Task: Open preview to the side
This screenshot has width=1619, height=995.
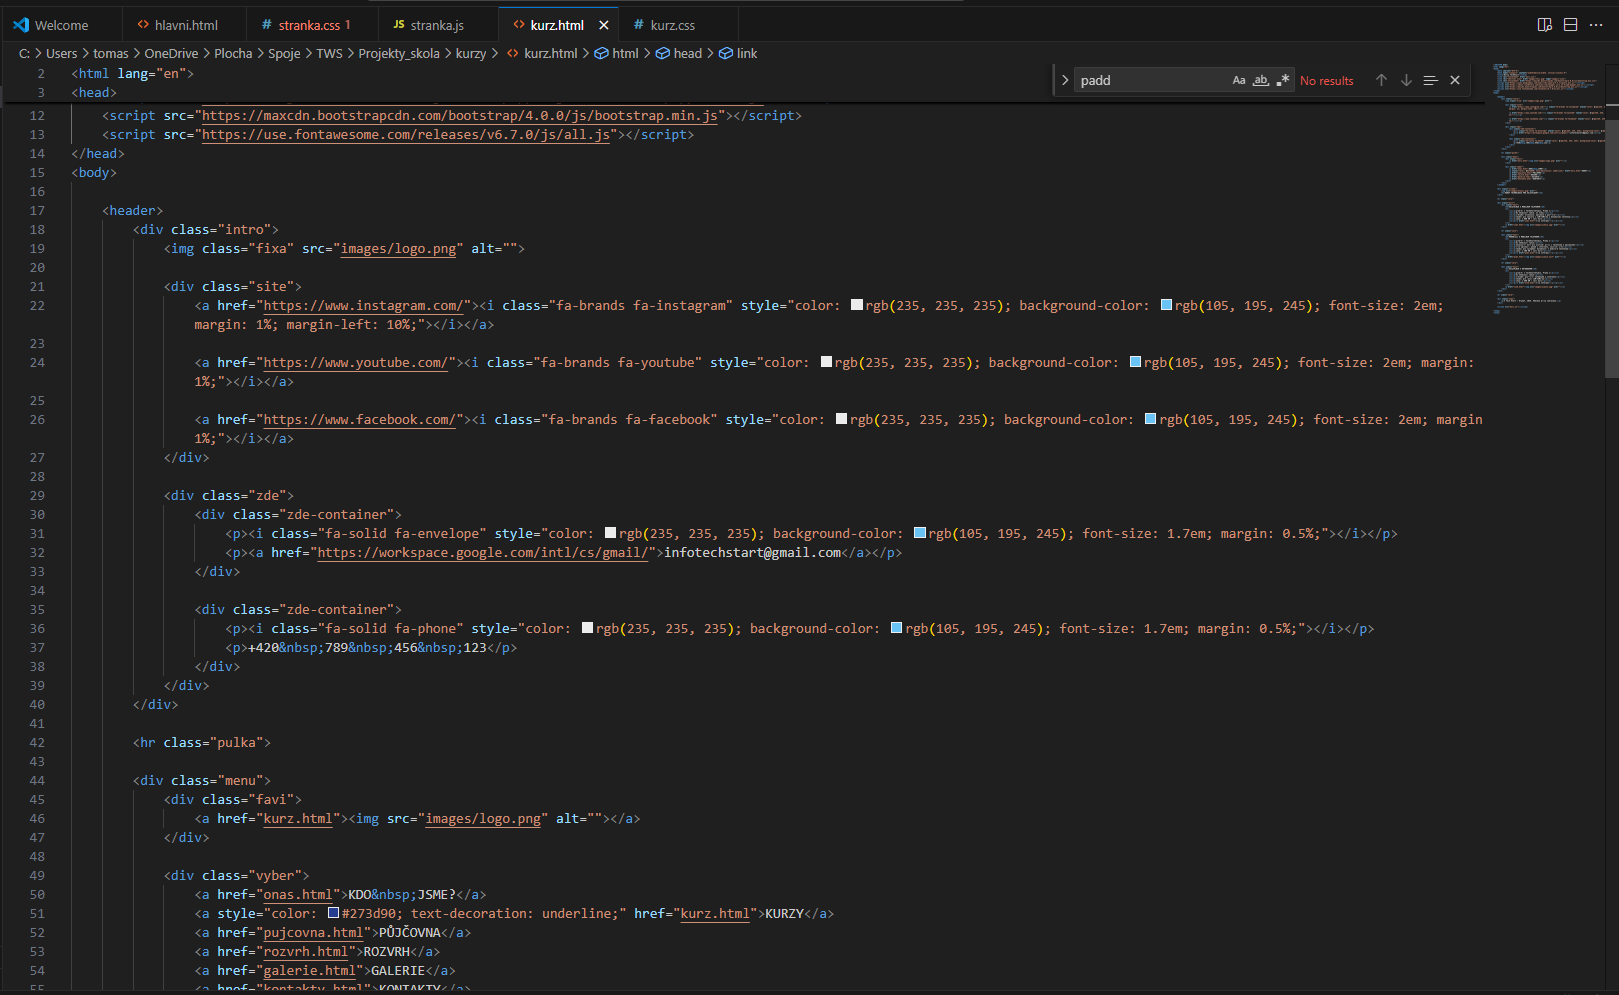Action: (1544, 25)
